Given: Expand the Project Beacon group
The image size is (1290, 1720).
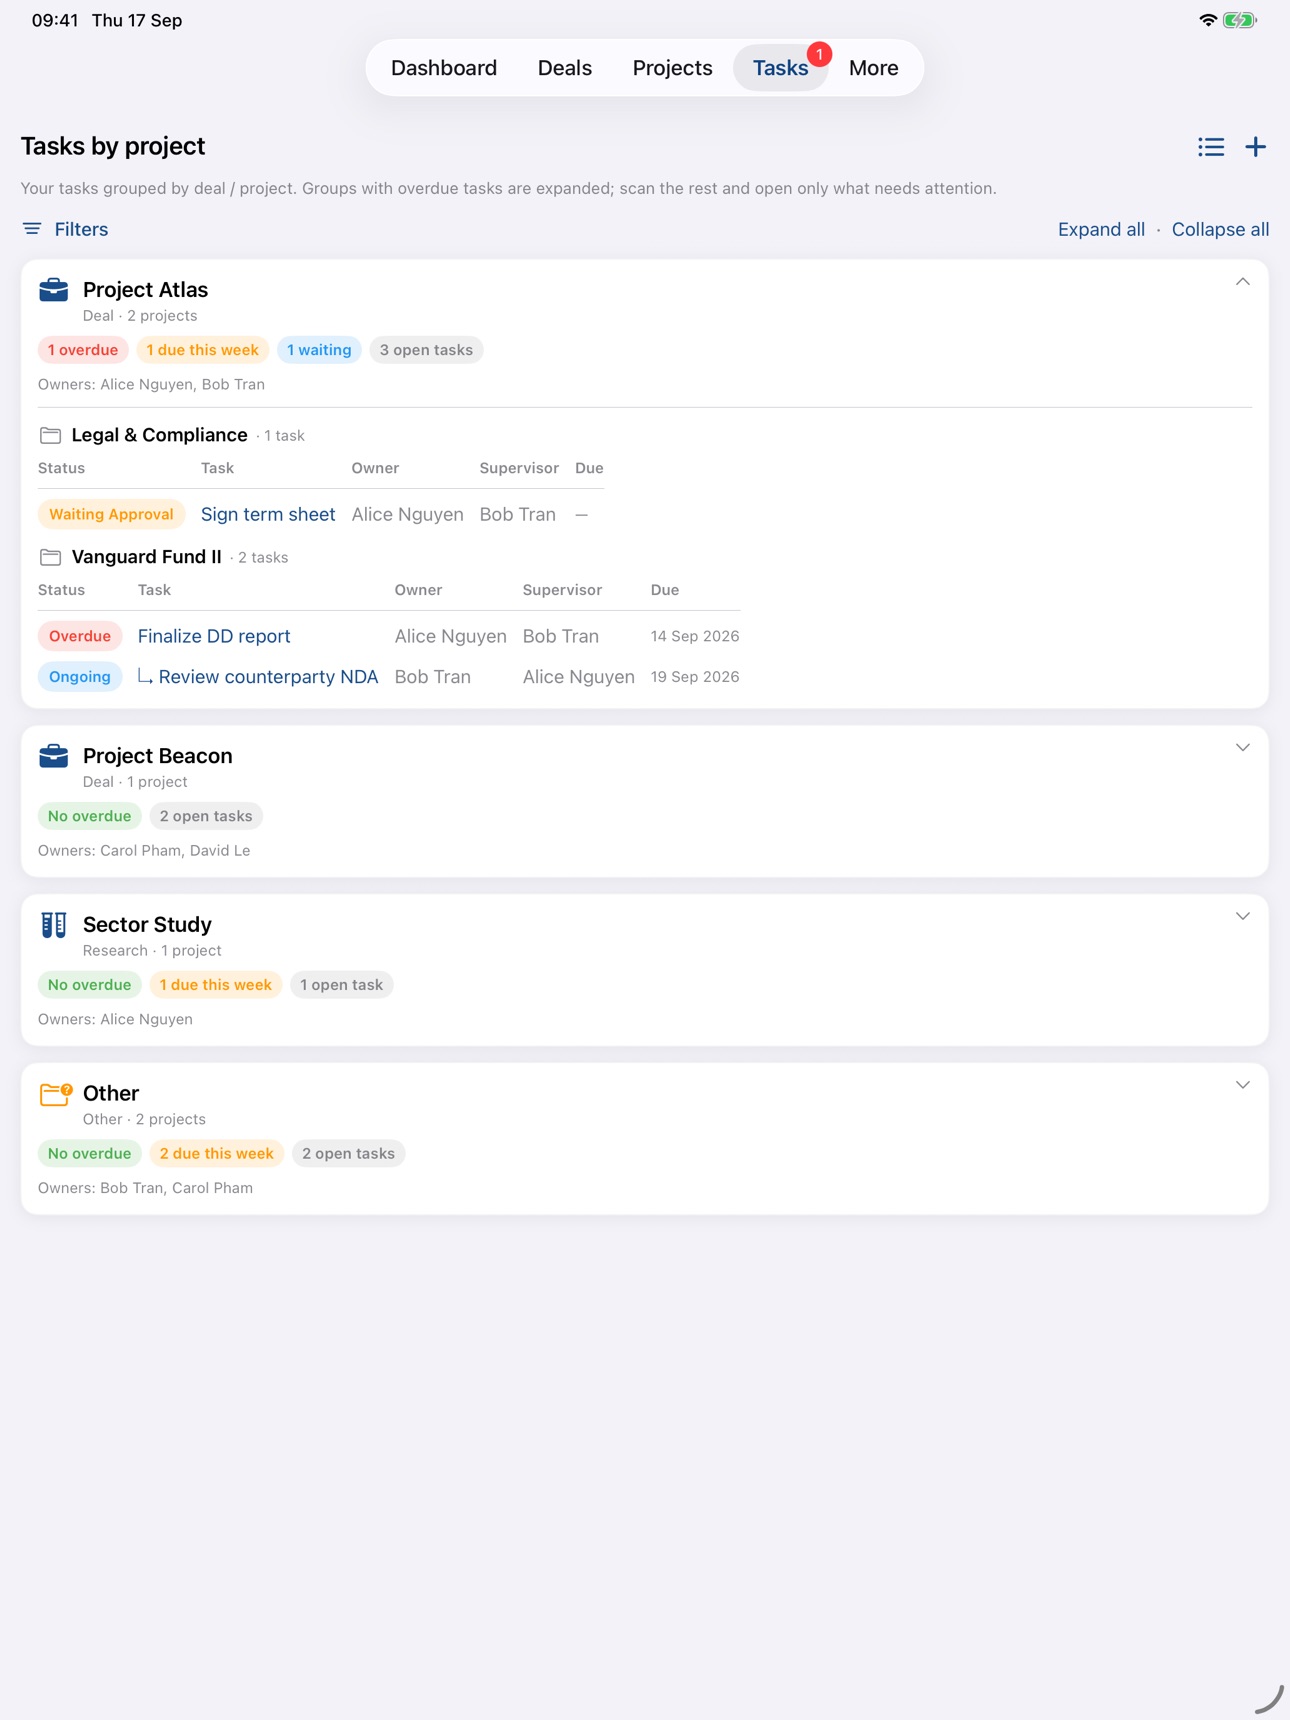Looking at the screenshot, I should tap(1243, 748).
